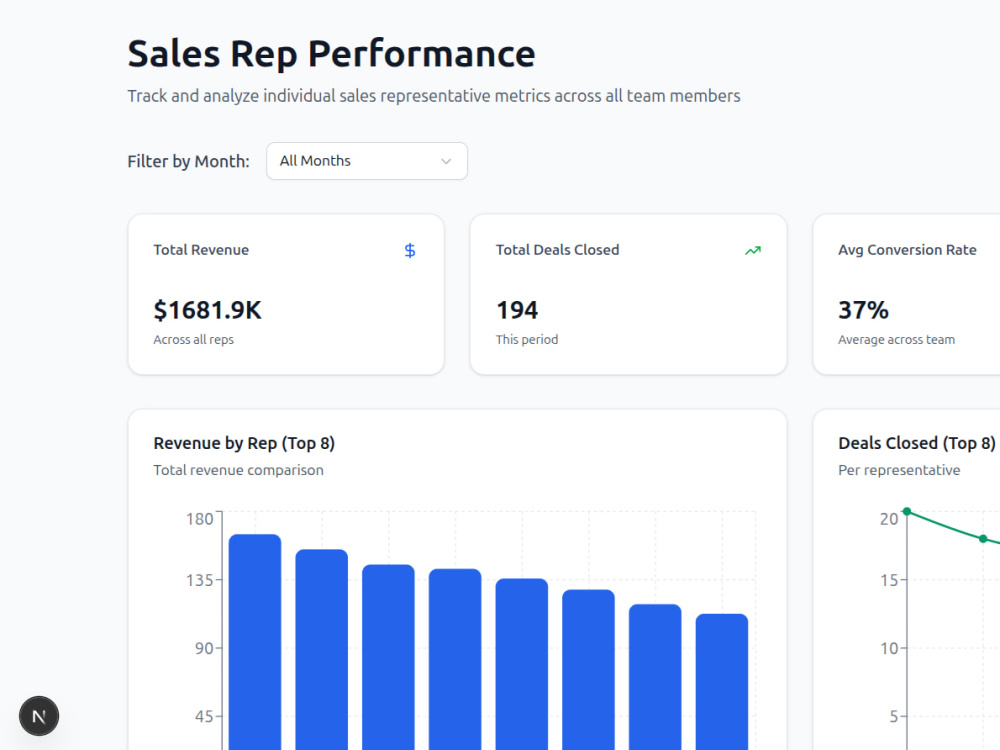This screenshot has height=750, width=1000.
Task: Click the fourth bar in revenue chart
Action: coord(455,659)
